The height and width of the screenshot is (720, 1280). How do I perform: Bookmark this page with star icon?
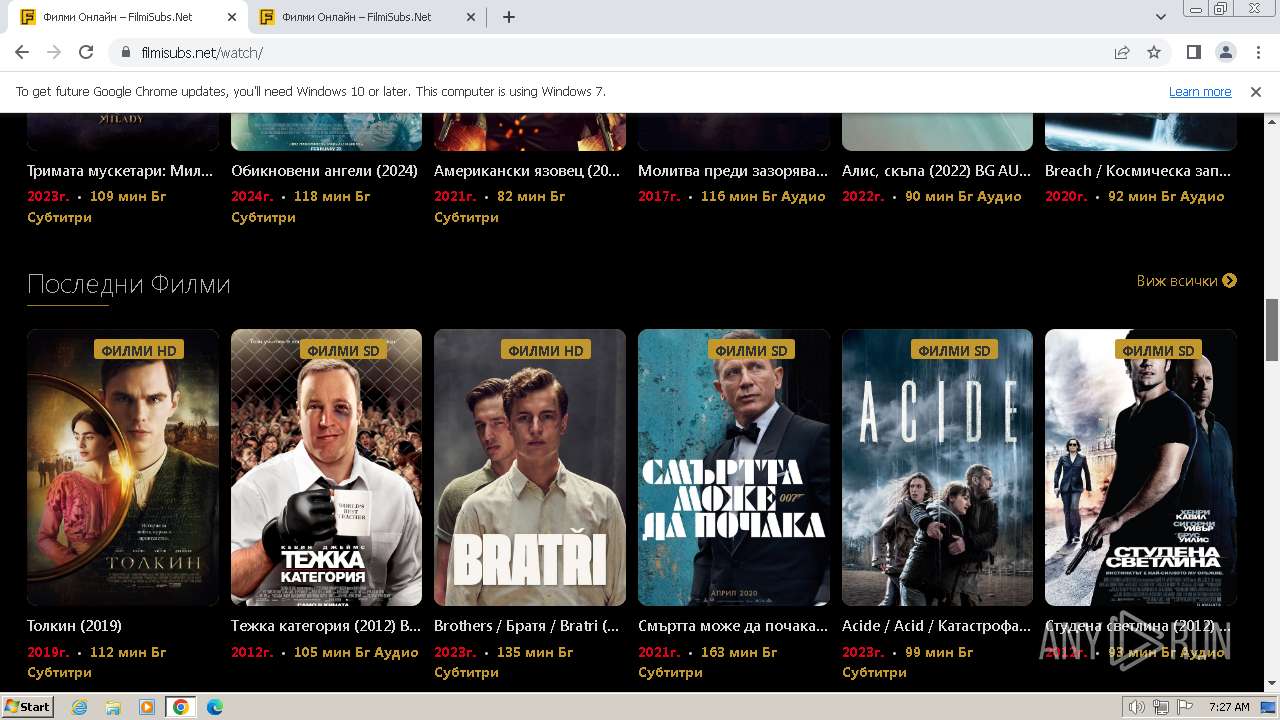(1154, 52)
